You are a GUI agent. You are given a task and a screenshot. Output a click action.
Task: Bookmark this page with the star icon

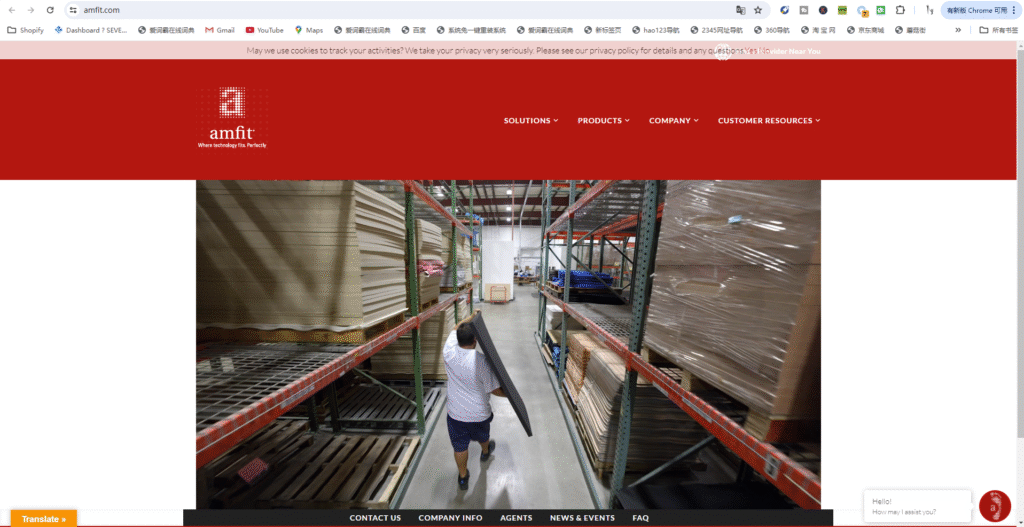(758, 10)
